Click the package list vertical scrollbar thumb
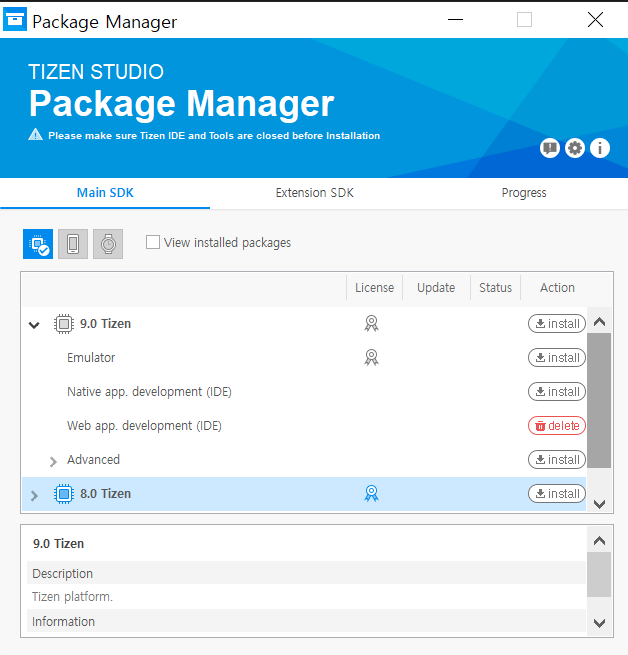This screenshot has height=655, width=628. (x=598, y=400)
